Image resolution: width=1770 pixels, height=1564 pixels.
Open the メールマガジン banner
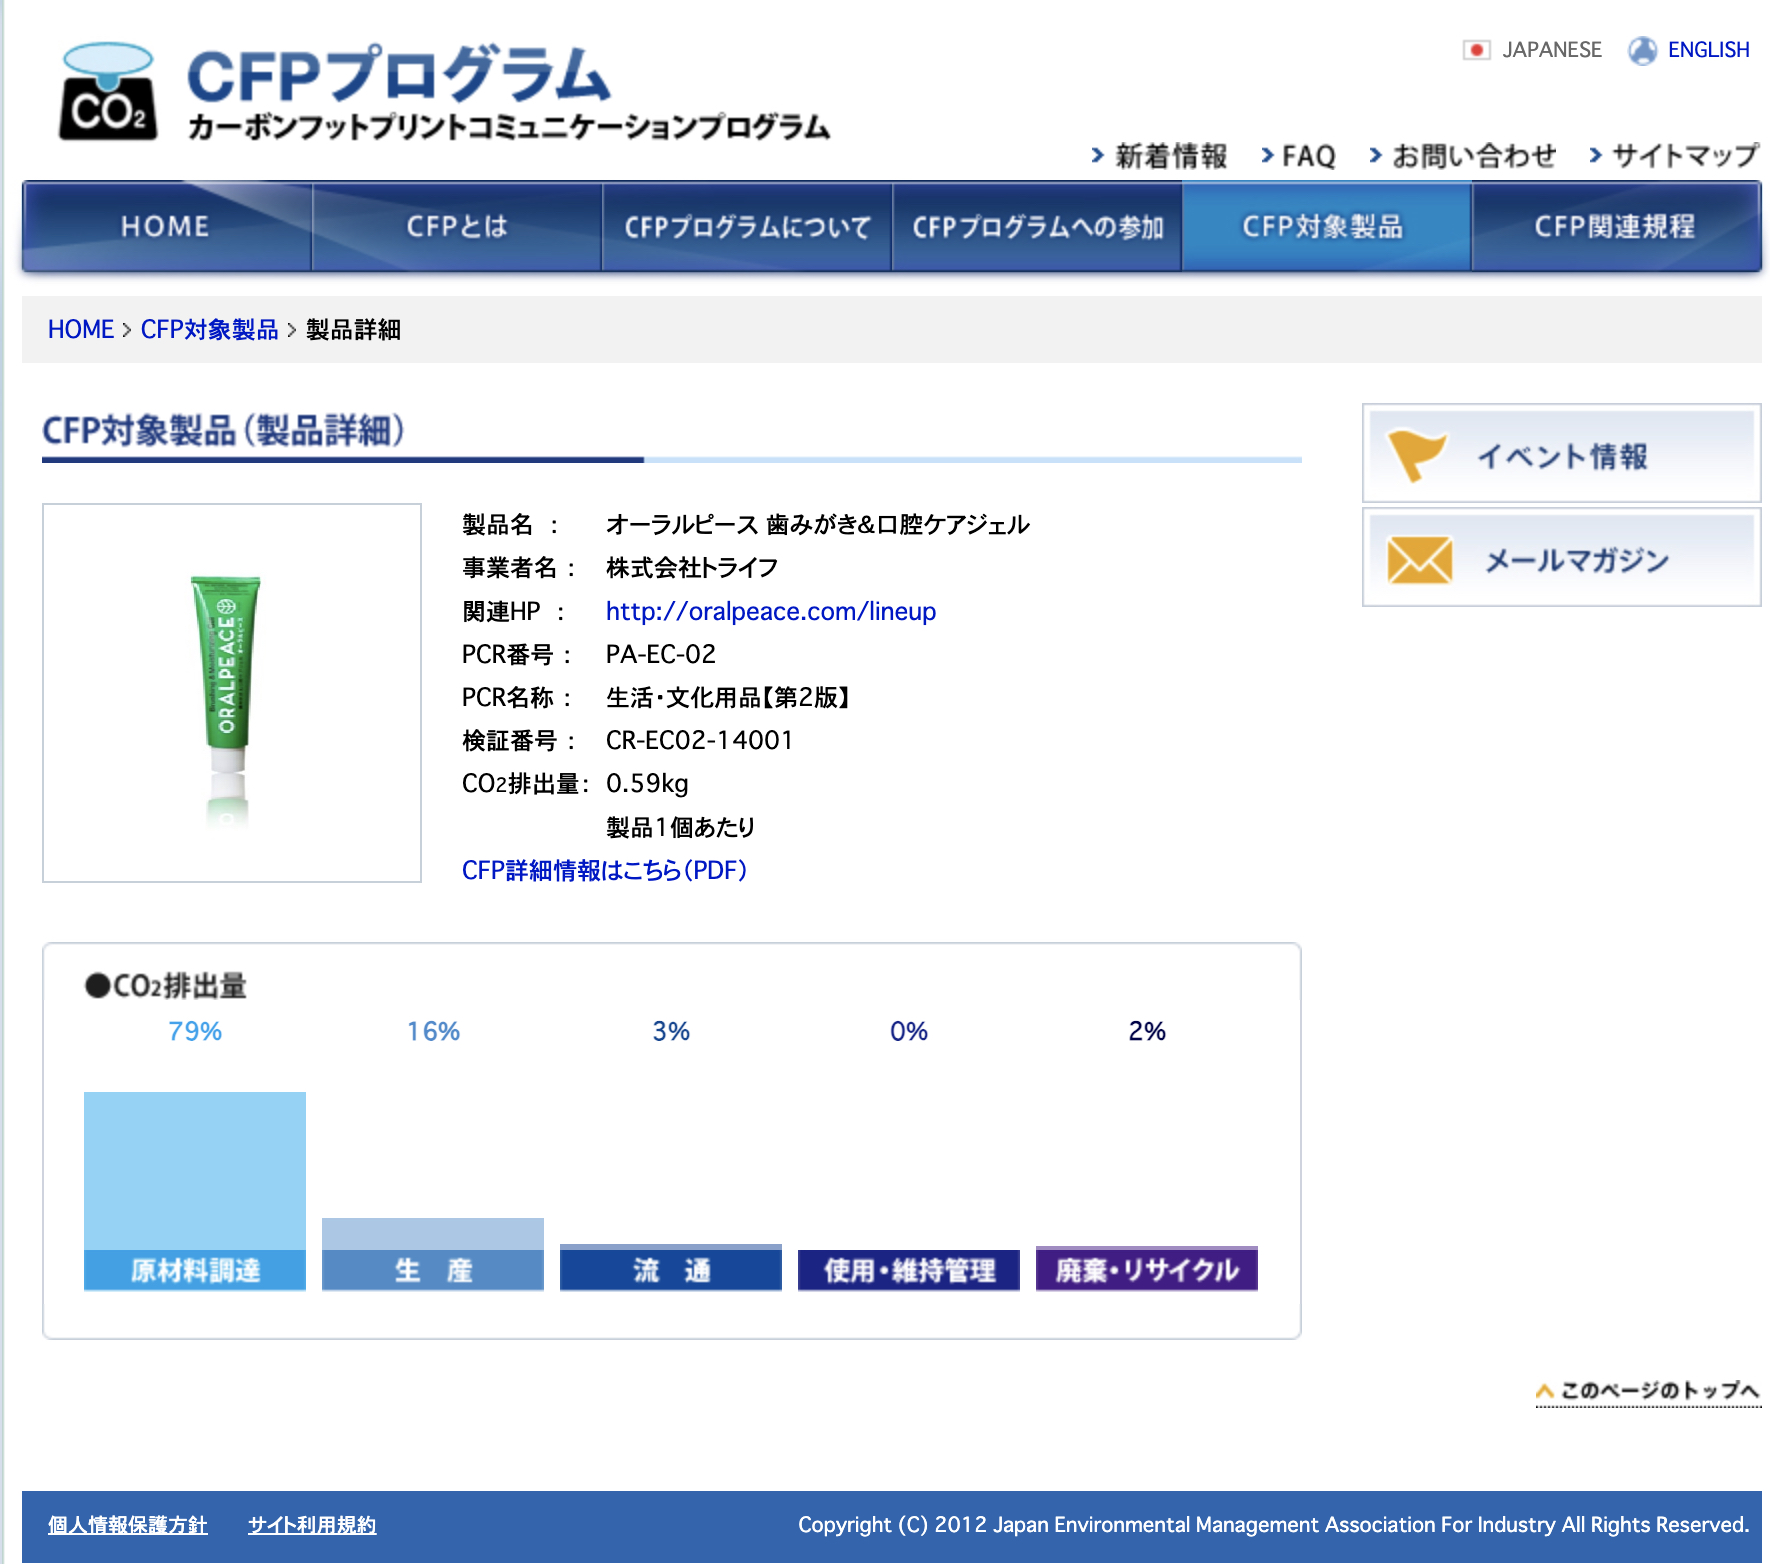pyautogui.click(x=1561, y=558)
